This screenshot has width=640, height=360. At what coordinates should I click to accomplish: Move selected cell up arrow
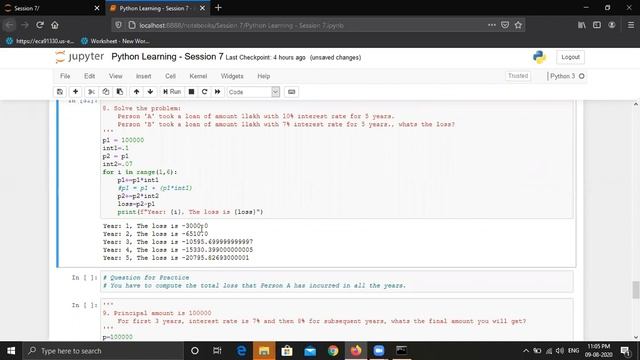(136, 92)
